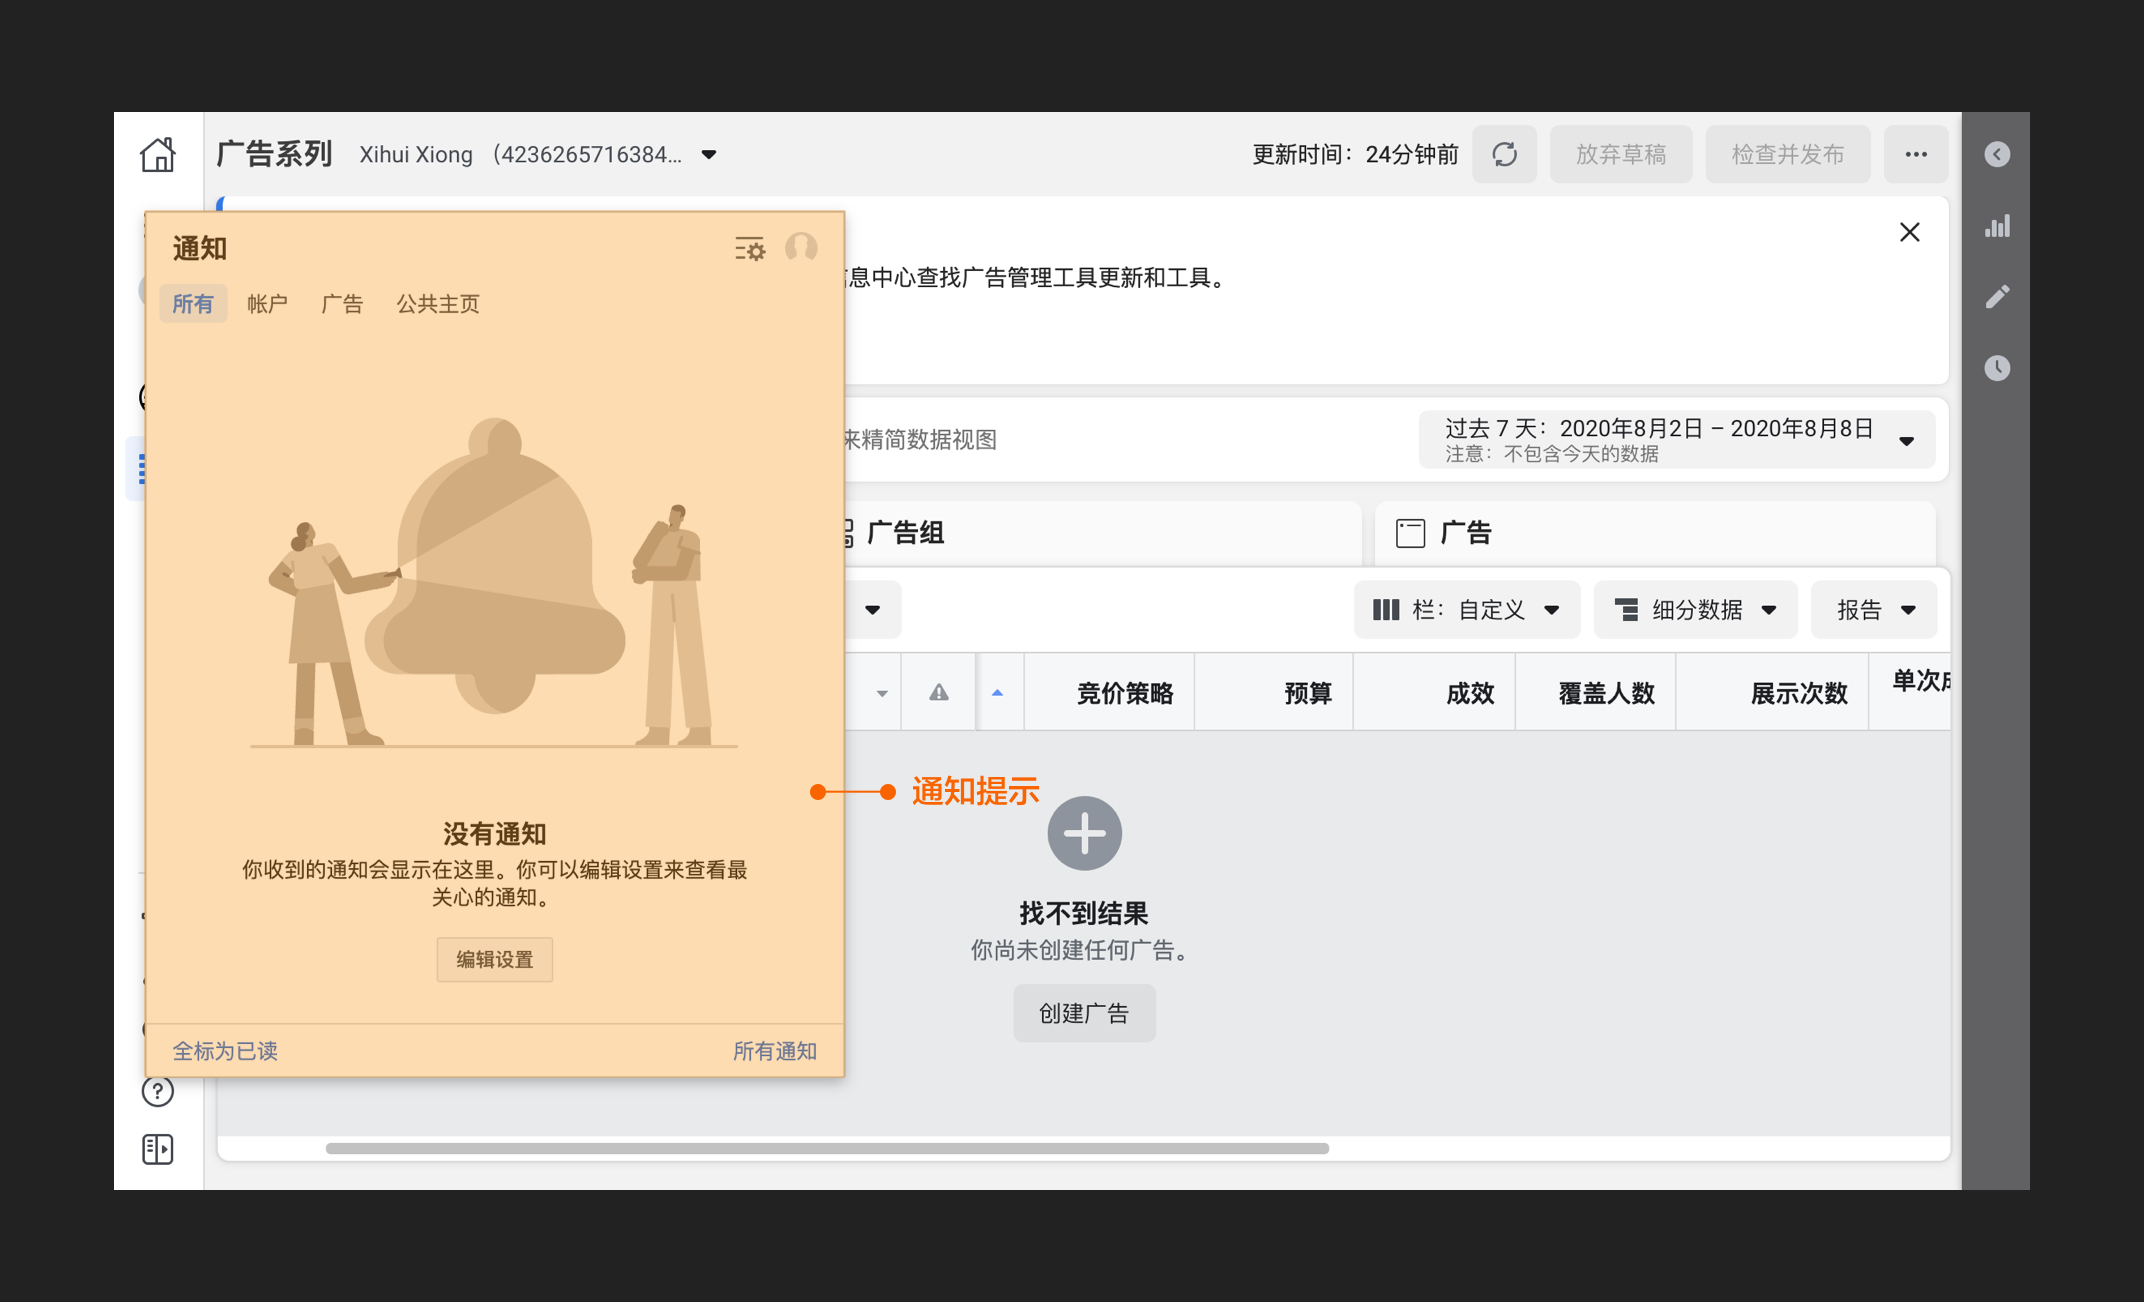Expand the 细分数据 breakdown dropdown

point(1695,610)
